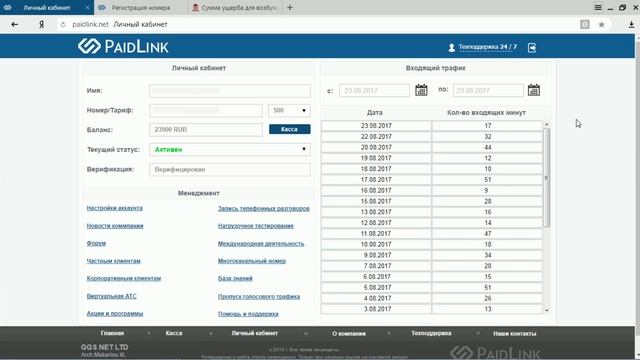The width and height of the screenshot is (640, 360).
Task: Open the start date calendar picker
Action: [421, 90]
